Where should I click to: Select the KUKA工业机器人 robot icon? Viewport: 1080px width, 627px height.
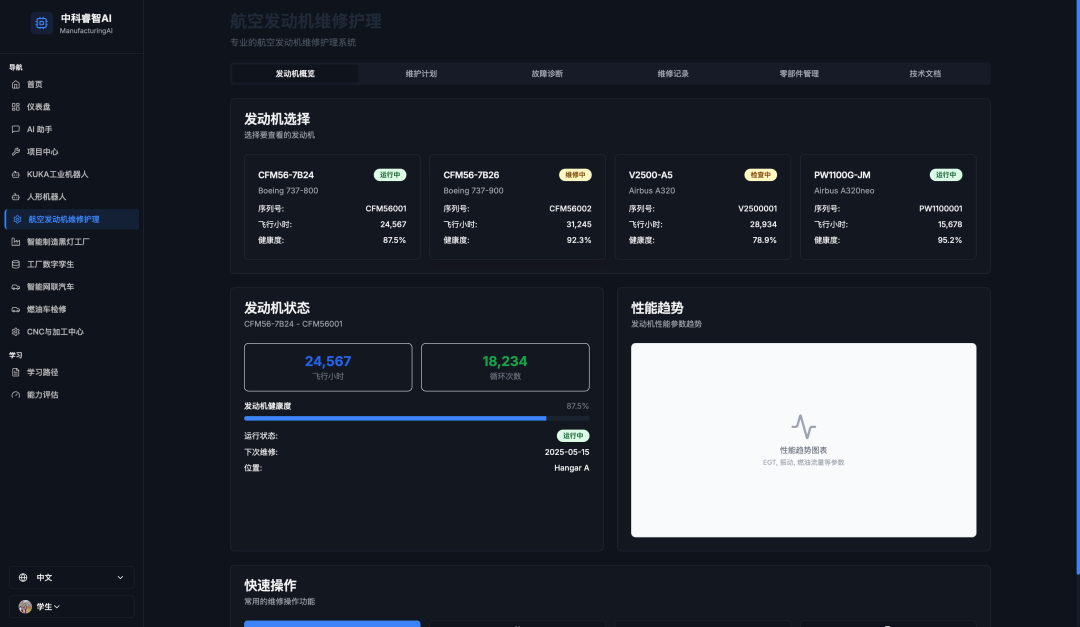[16, 174]
